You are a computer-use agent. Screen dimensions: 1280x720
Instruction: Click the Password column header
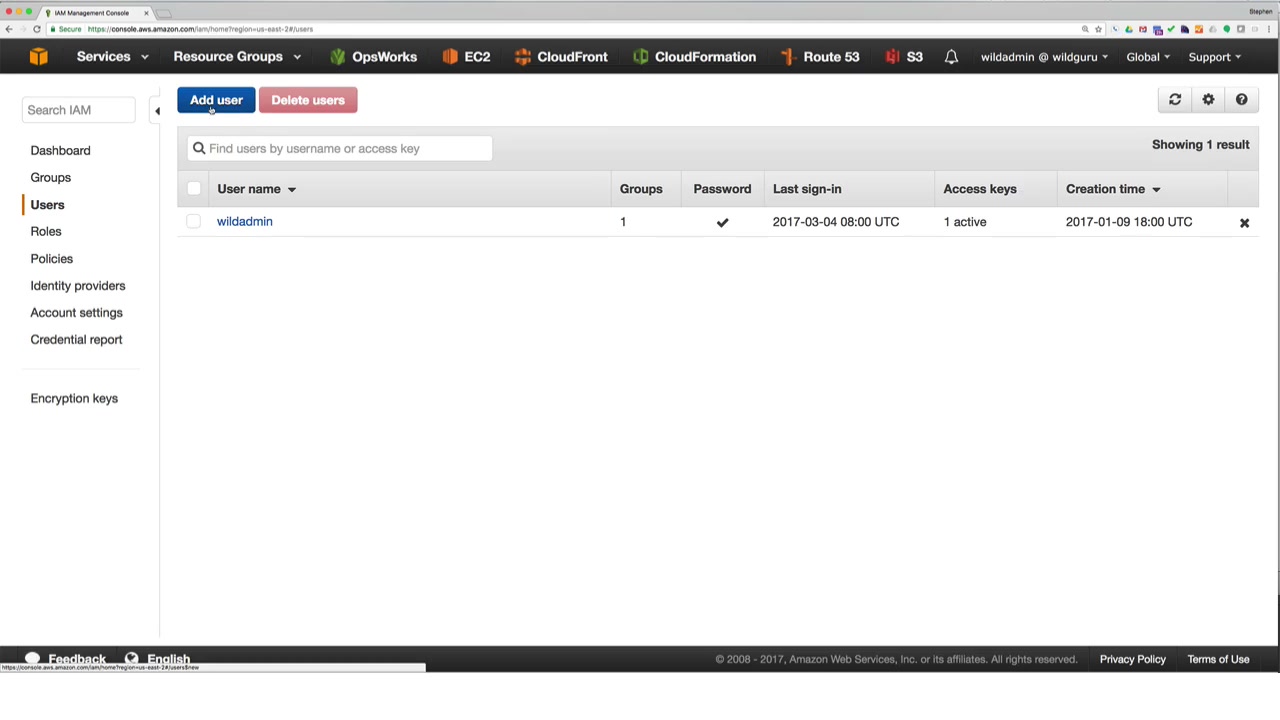[722, 189]
